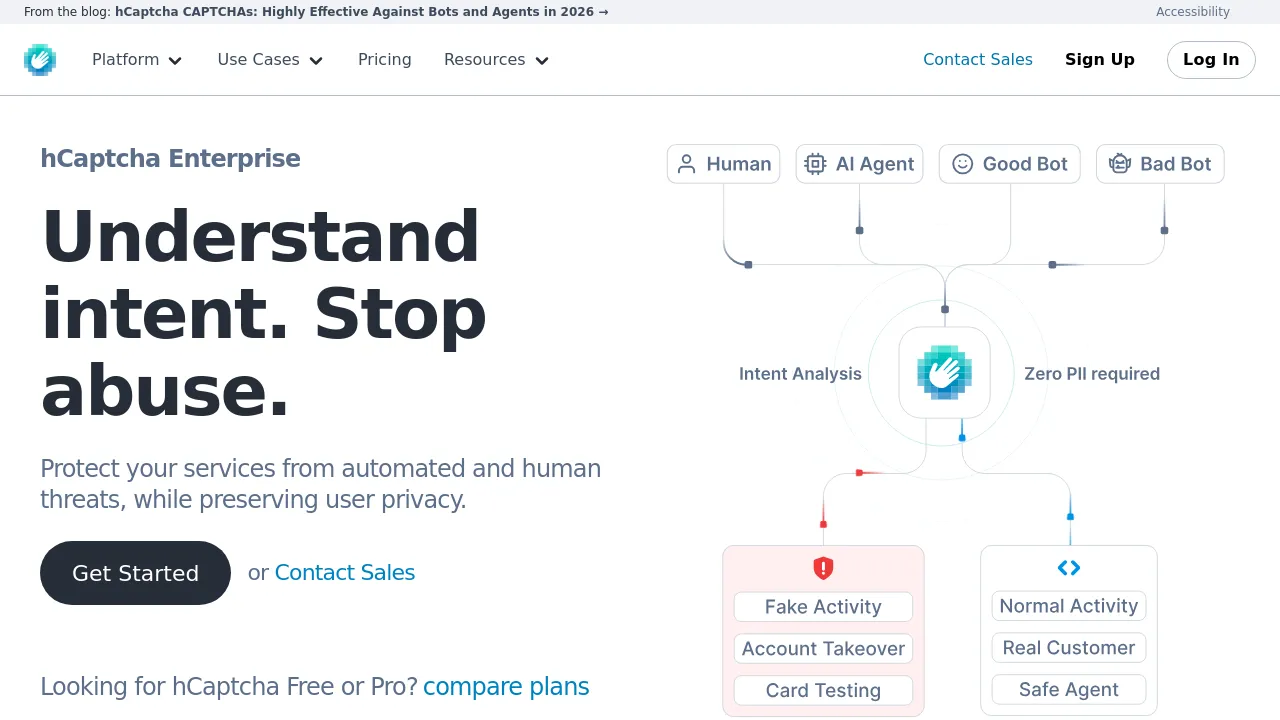This screenshot has width=1280, height=720.
Task: Expand the Resources chevron
Action: (x=542, y=61)
